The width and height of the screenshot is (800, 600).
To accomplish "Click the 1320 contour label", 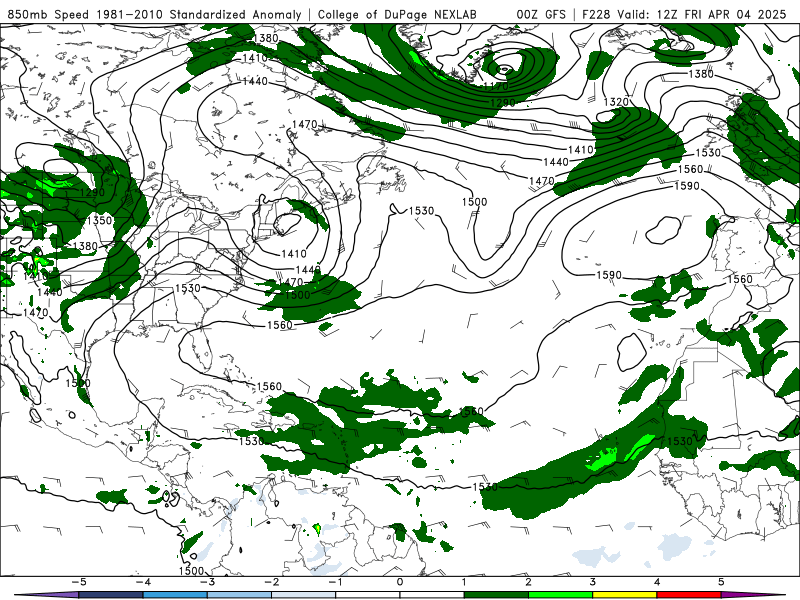I will pos(616,102).
